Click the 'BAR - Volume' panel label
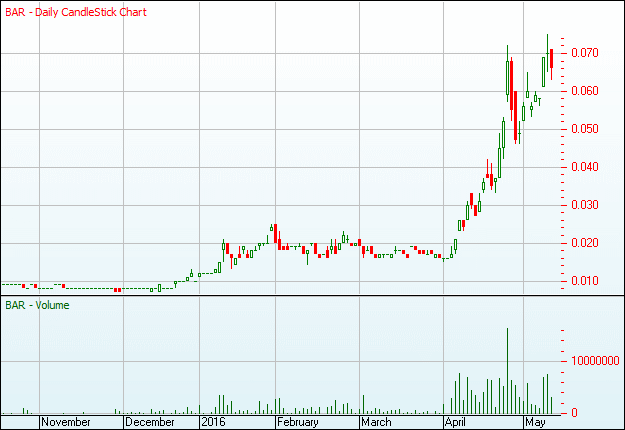 pyautogui.click(x=37, y=305)
